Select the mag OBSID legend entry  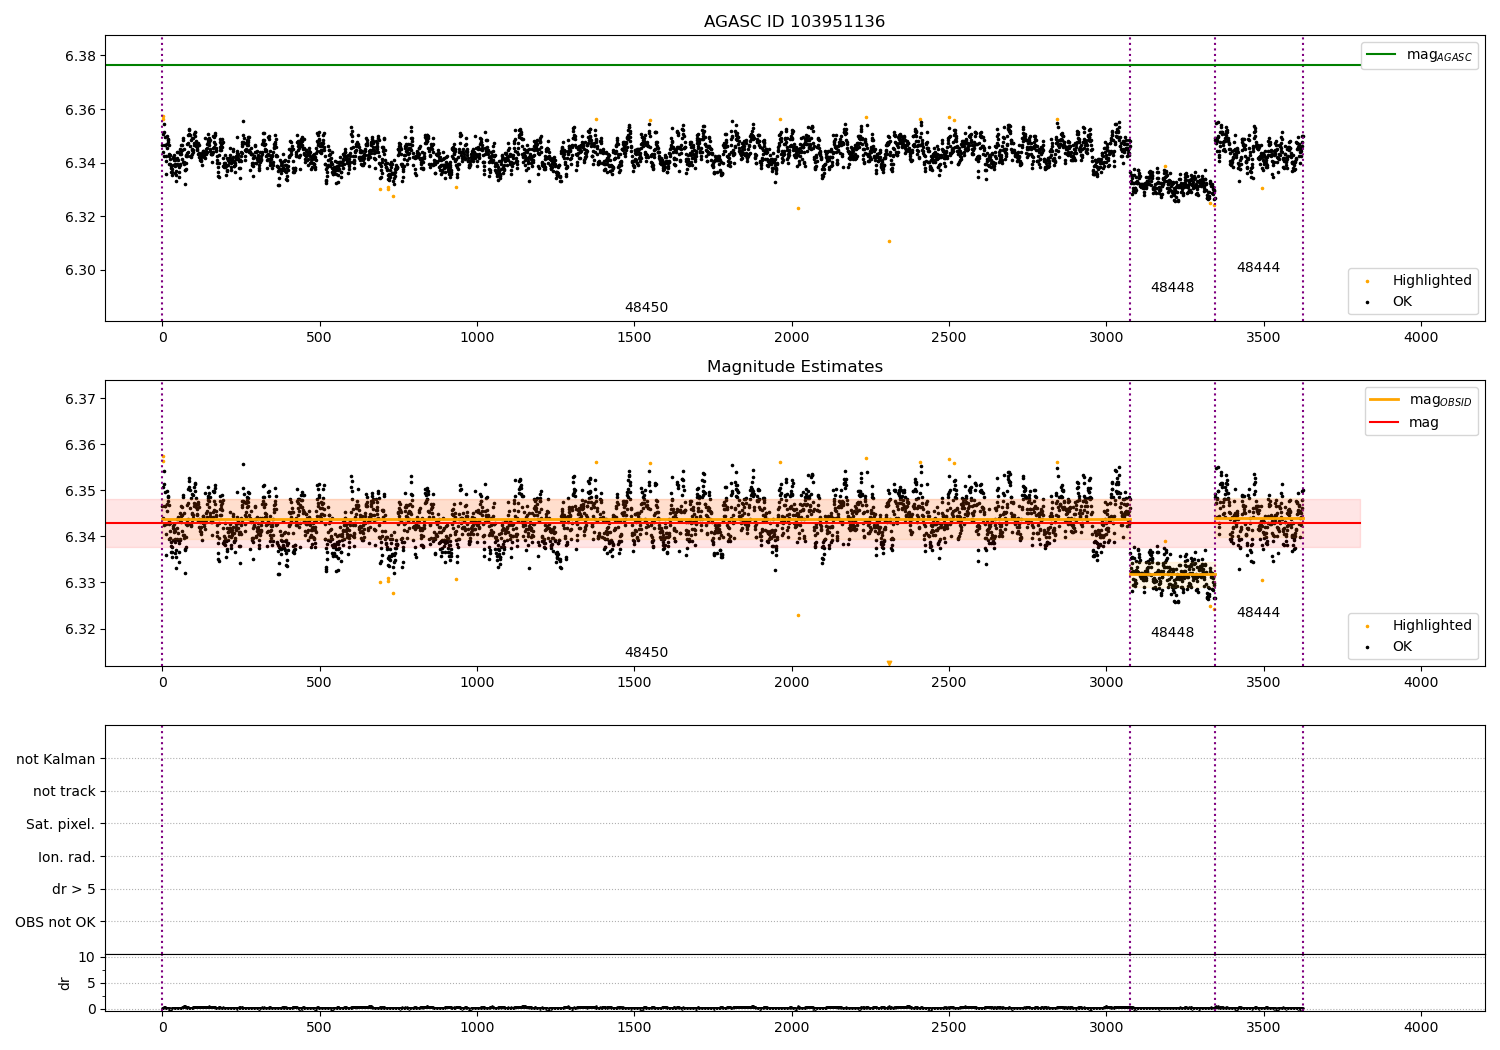(1421, 400)
